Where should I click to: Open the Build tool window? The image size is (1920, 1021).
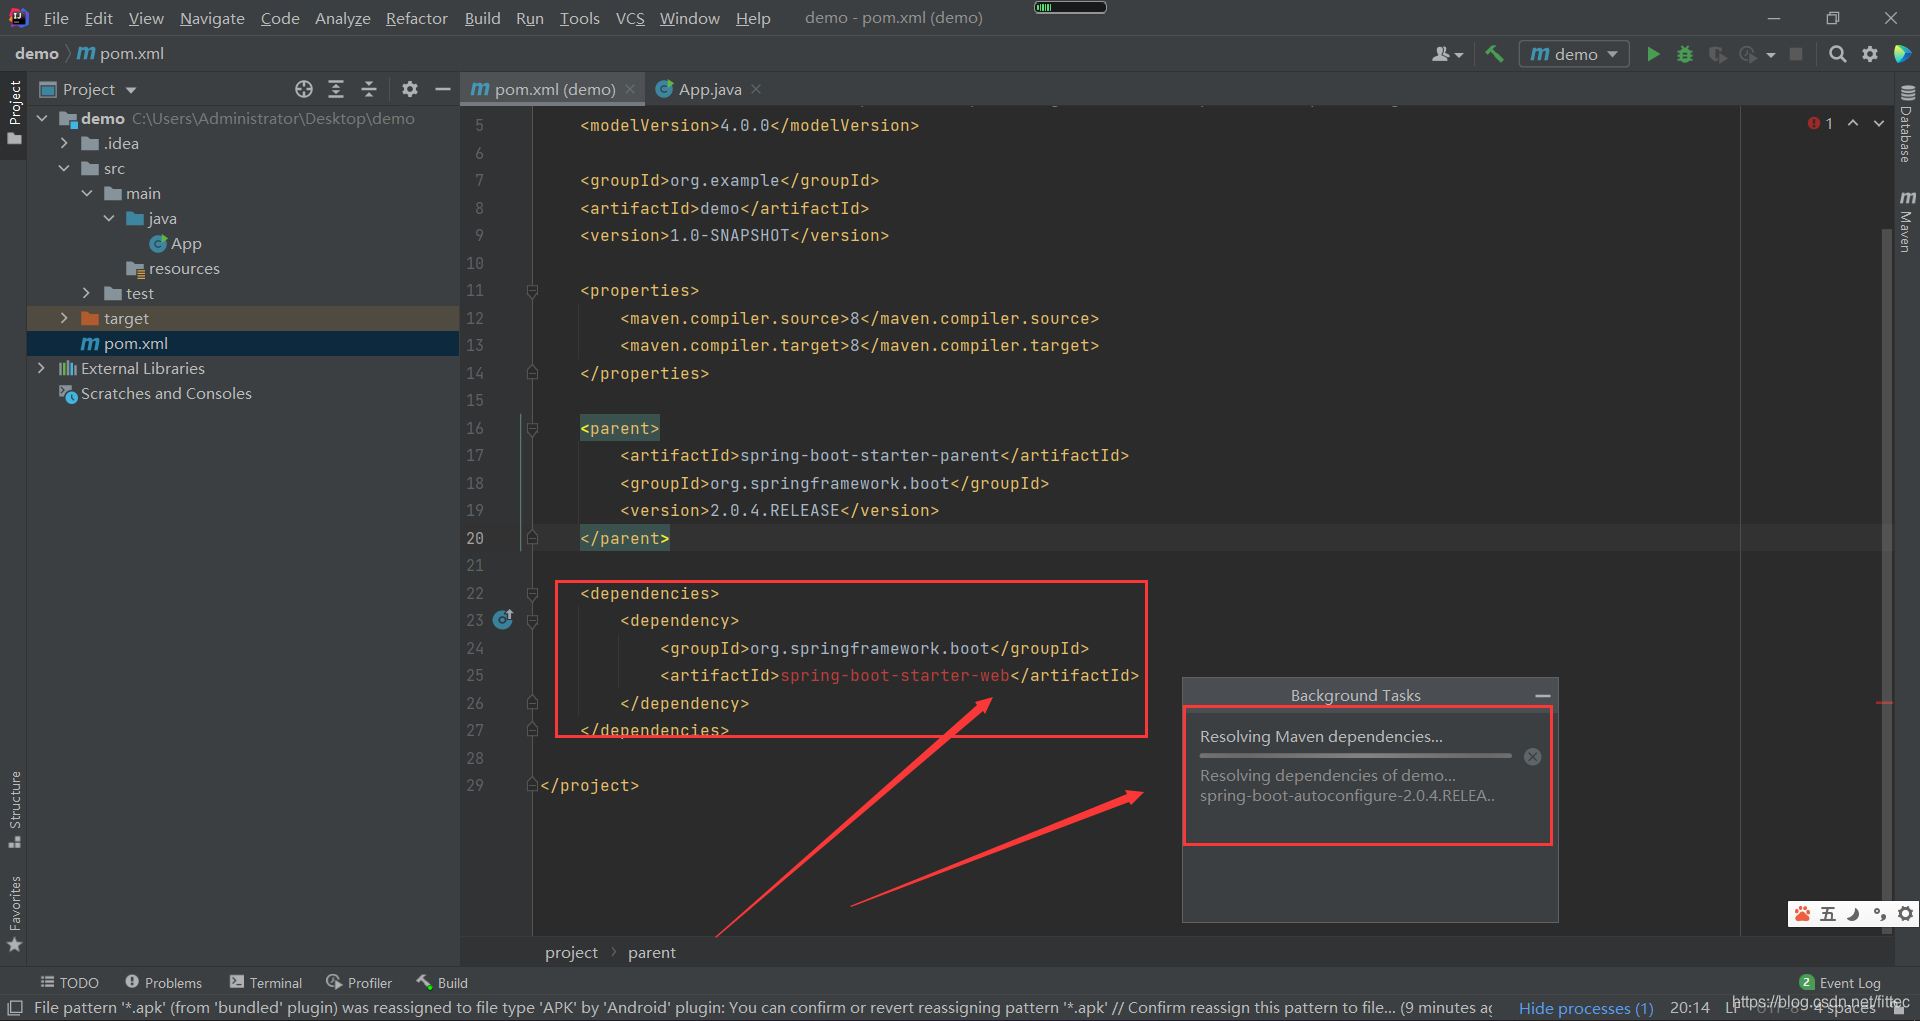(x=442, y=982)
